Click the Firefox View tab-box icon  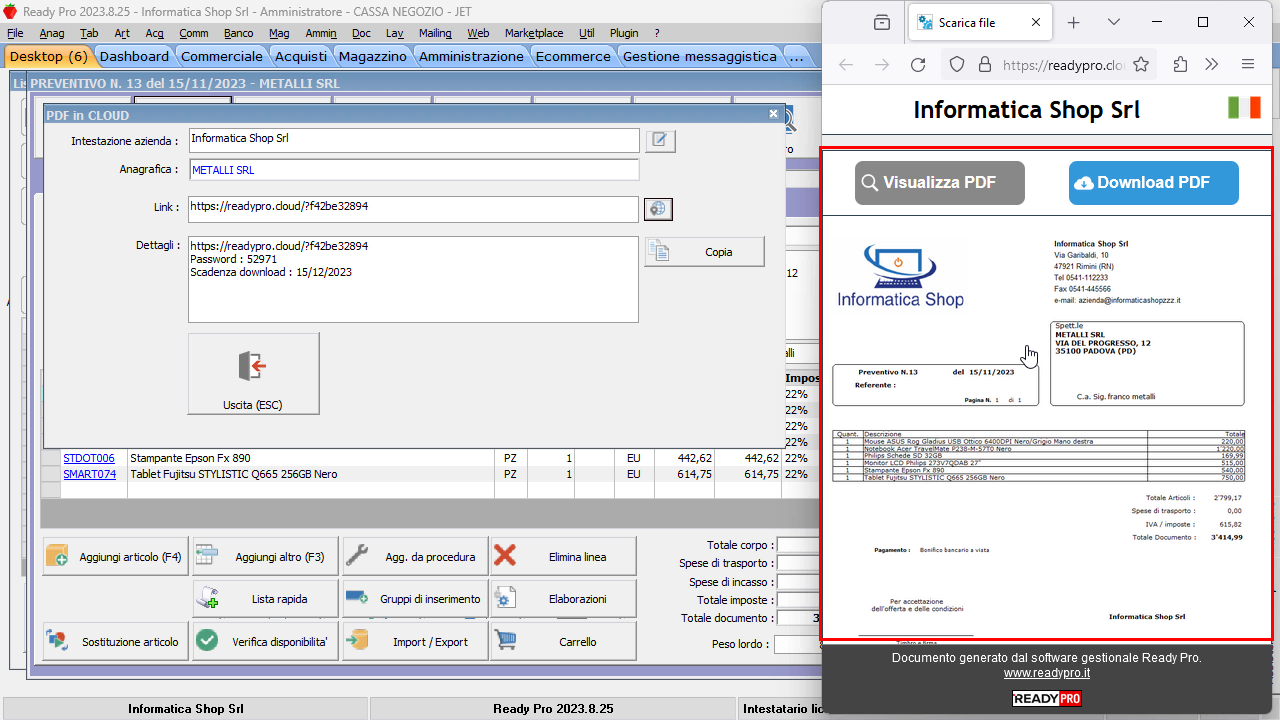(x=882, y=22)
